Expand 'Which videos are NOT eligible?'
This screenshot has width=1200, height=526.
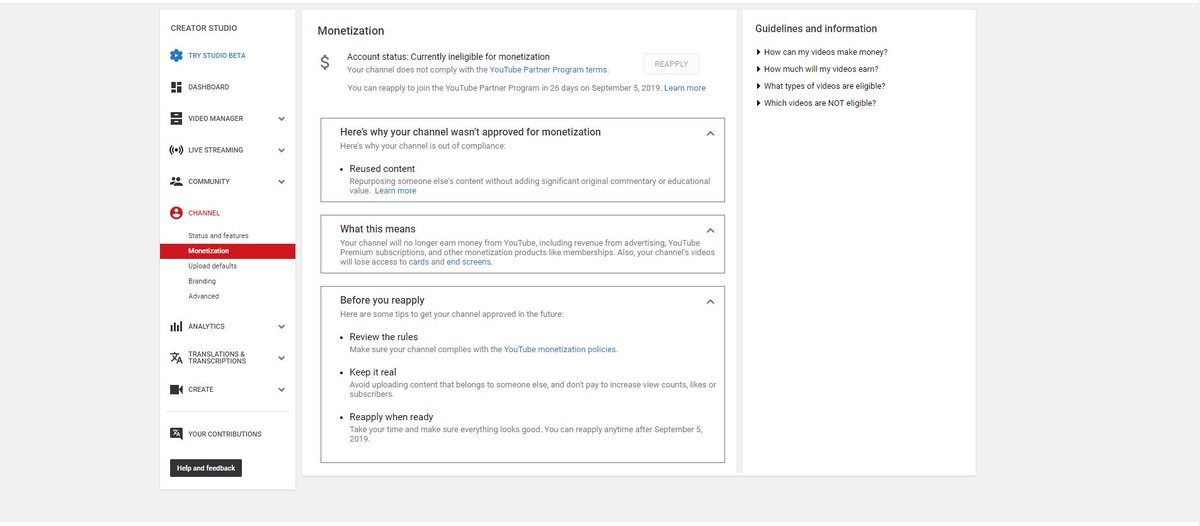(816, 103)
